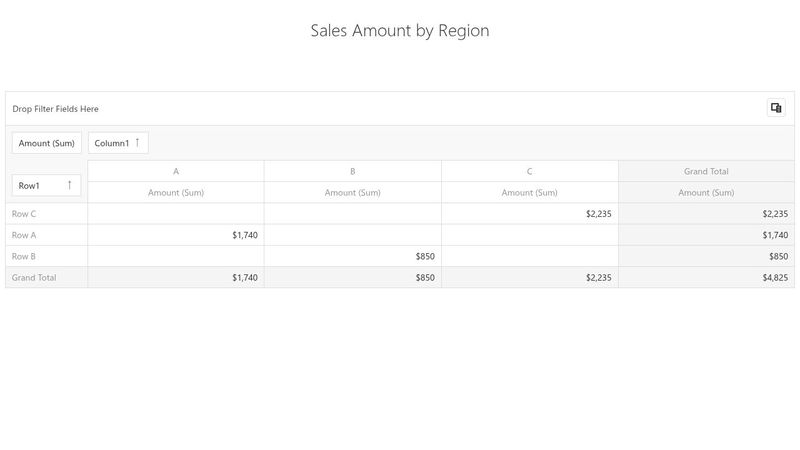Click the Grand Total column header

point(706,171)
